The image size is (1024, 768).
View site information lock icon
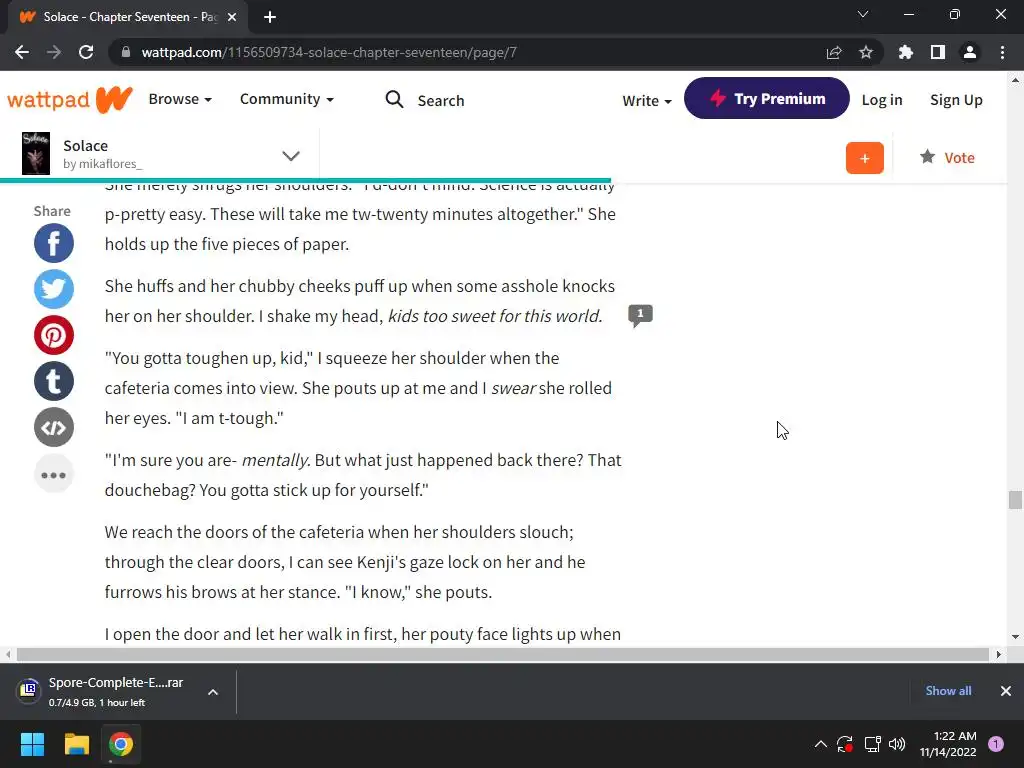(126, 52)
